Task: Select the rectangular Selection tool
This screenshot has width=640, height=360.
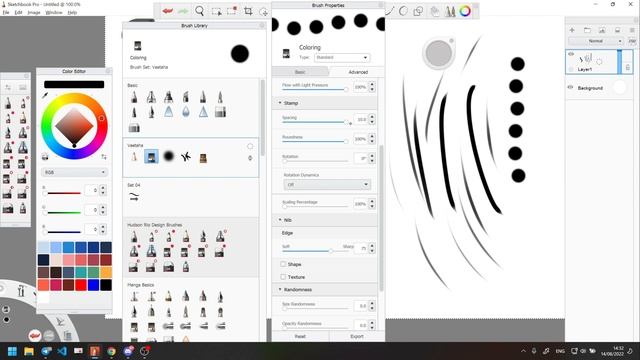Action: pos(216,11)
